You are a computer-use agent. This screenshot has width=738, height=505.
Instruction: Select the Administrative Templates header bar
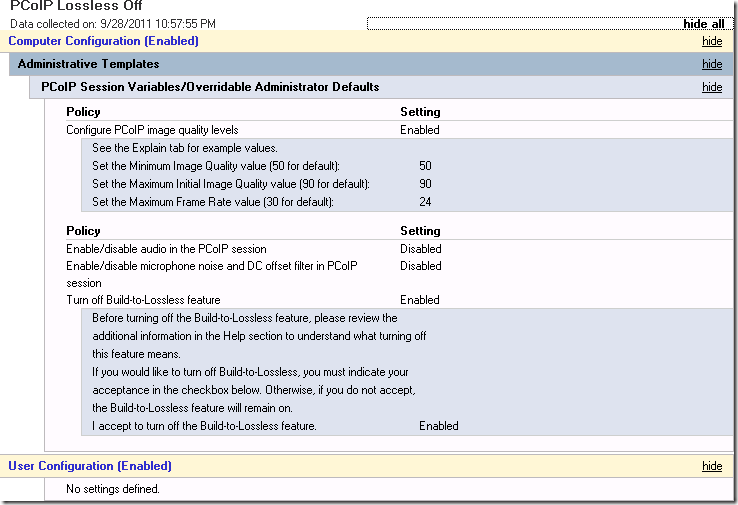tap(371, 64)
